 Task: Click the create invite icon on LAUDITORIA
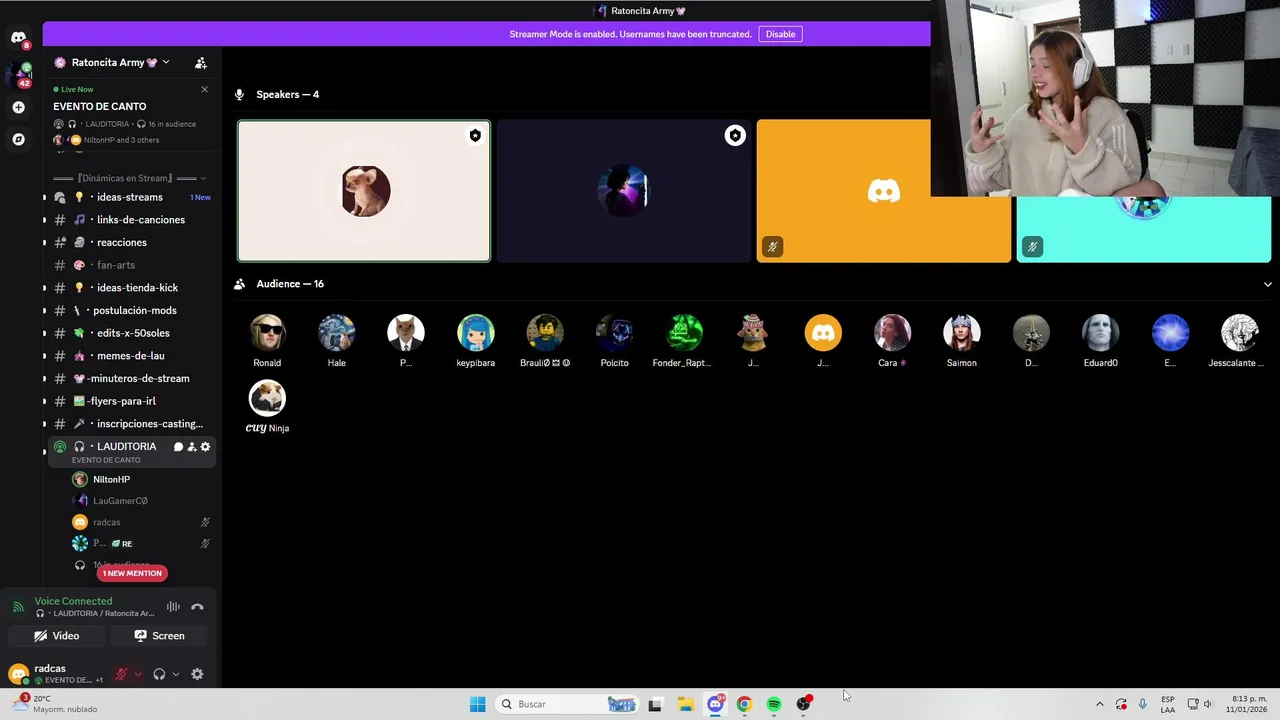pos(192,447)
